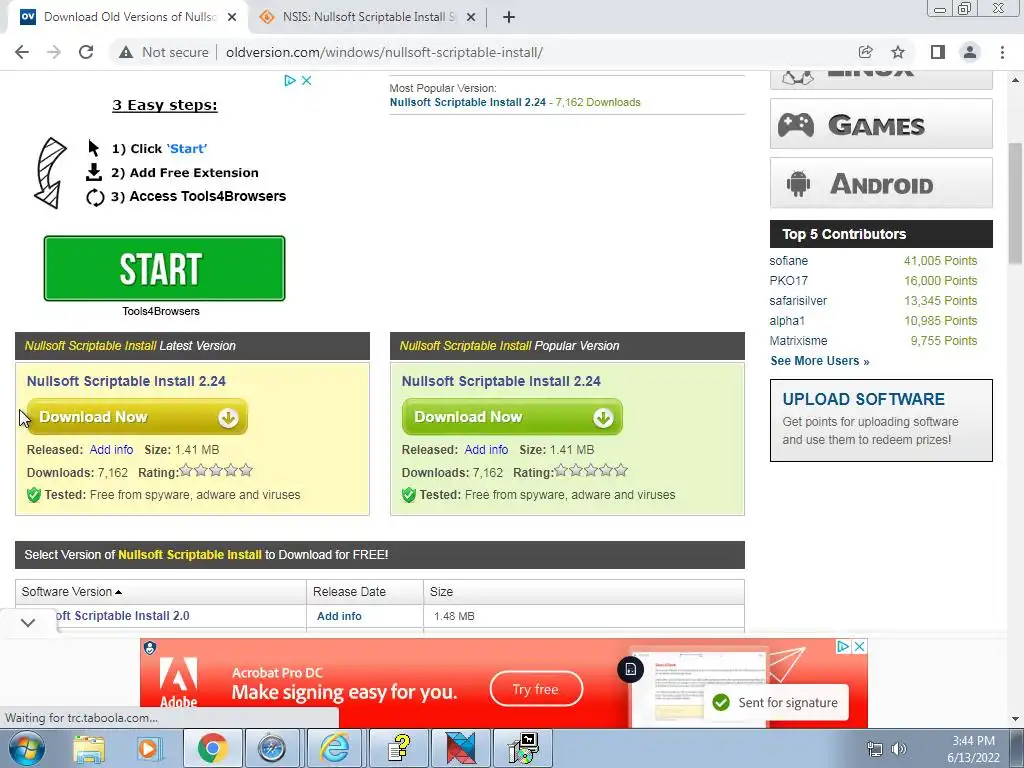Open the media player taskbar icon

click(x=150, y=748)
